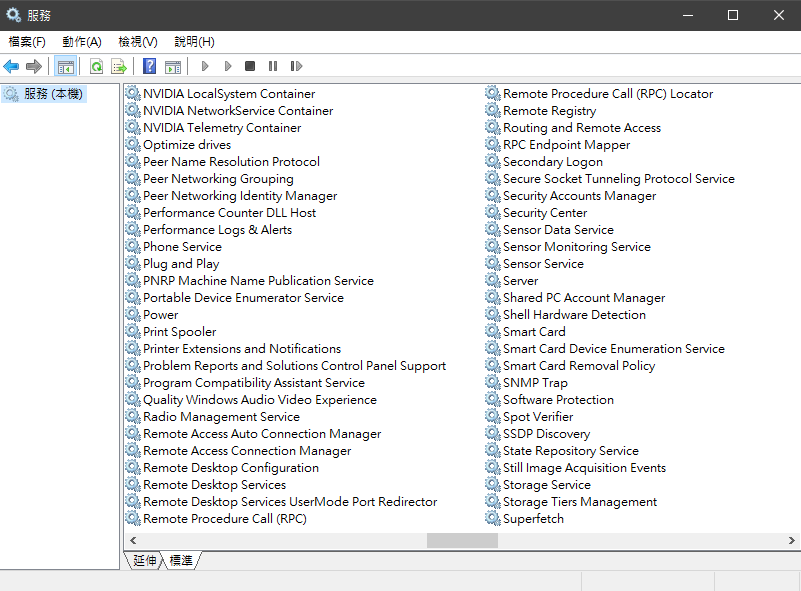Click the Restart Service icon
Image resolution: width=801 pixels, height=591 pixels.
(296, 66)
